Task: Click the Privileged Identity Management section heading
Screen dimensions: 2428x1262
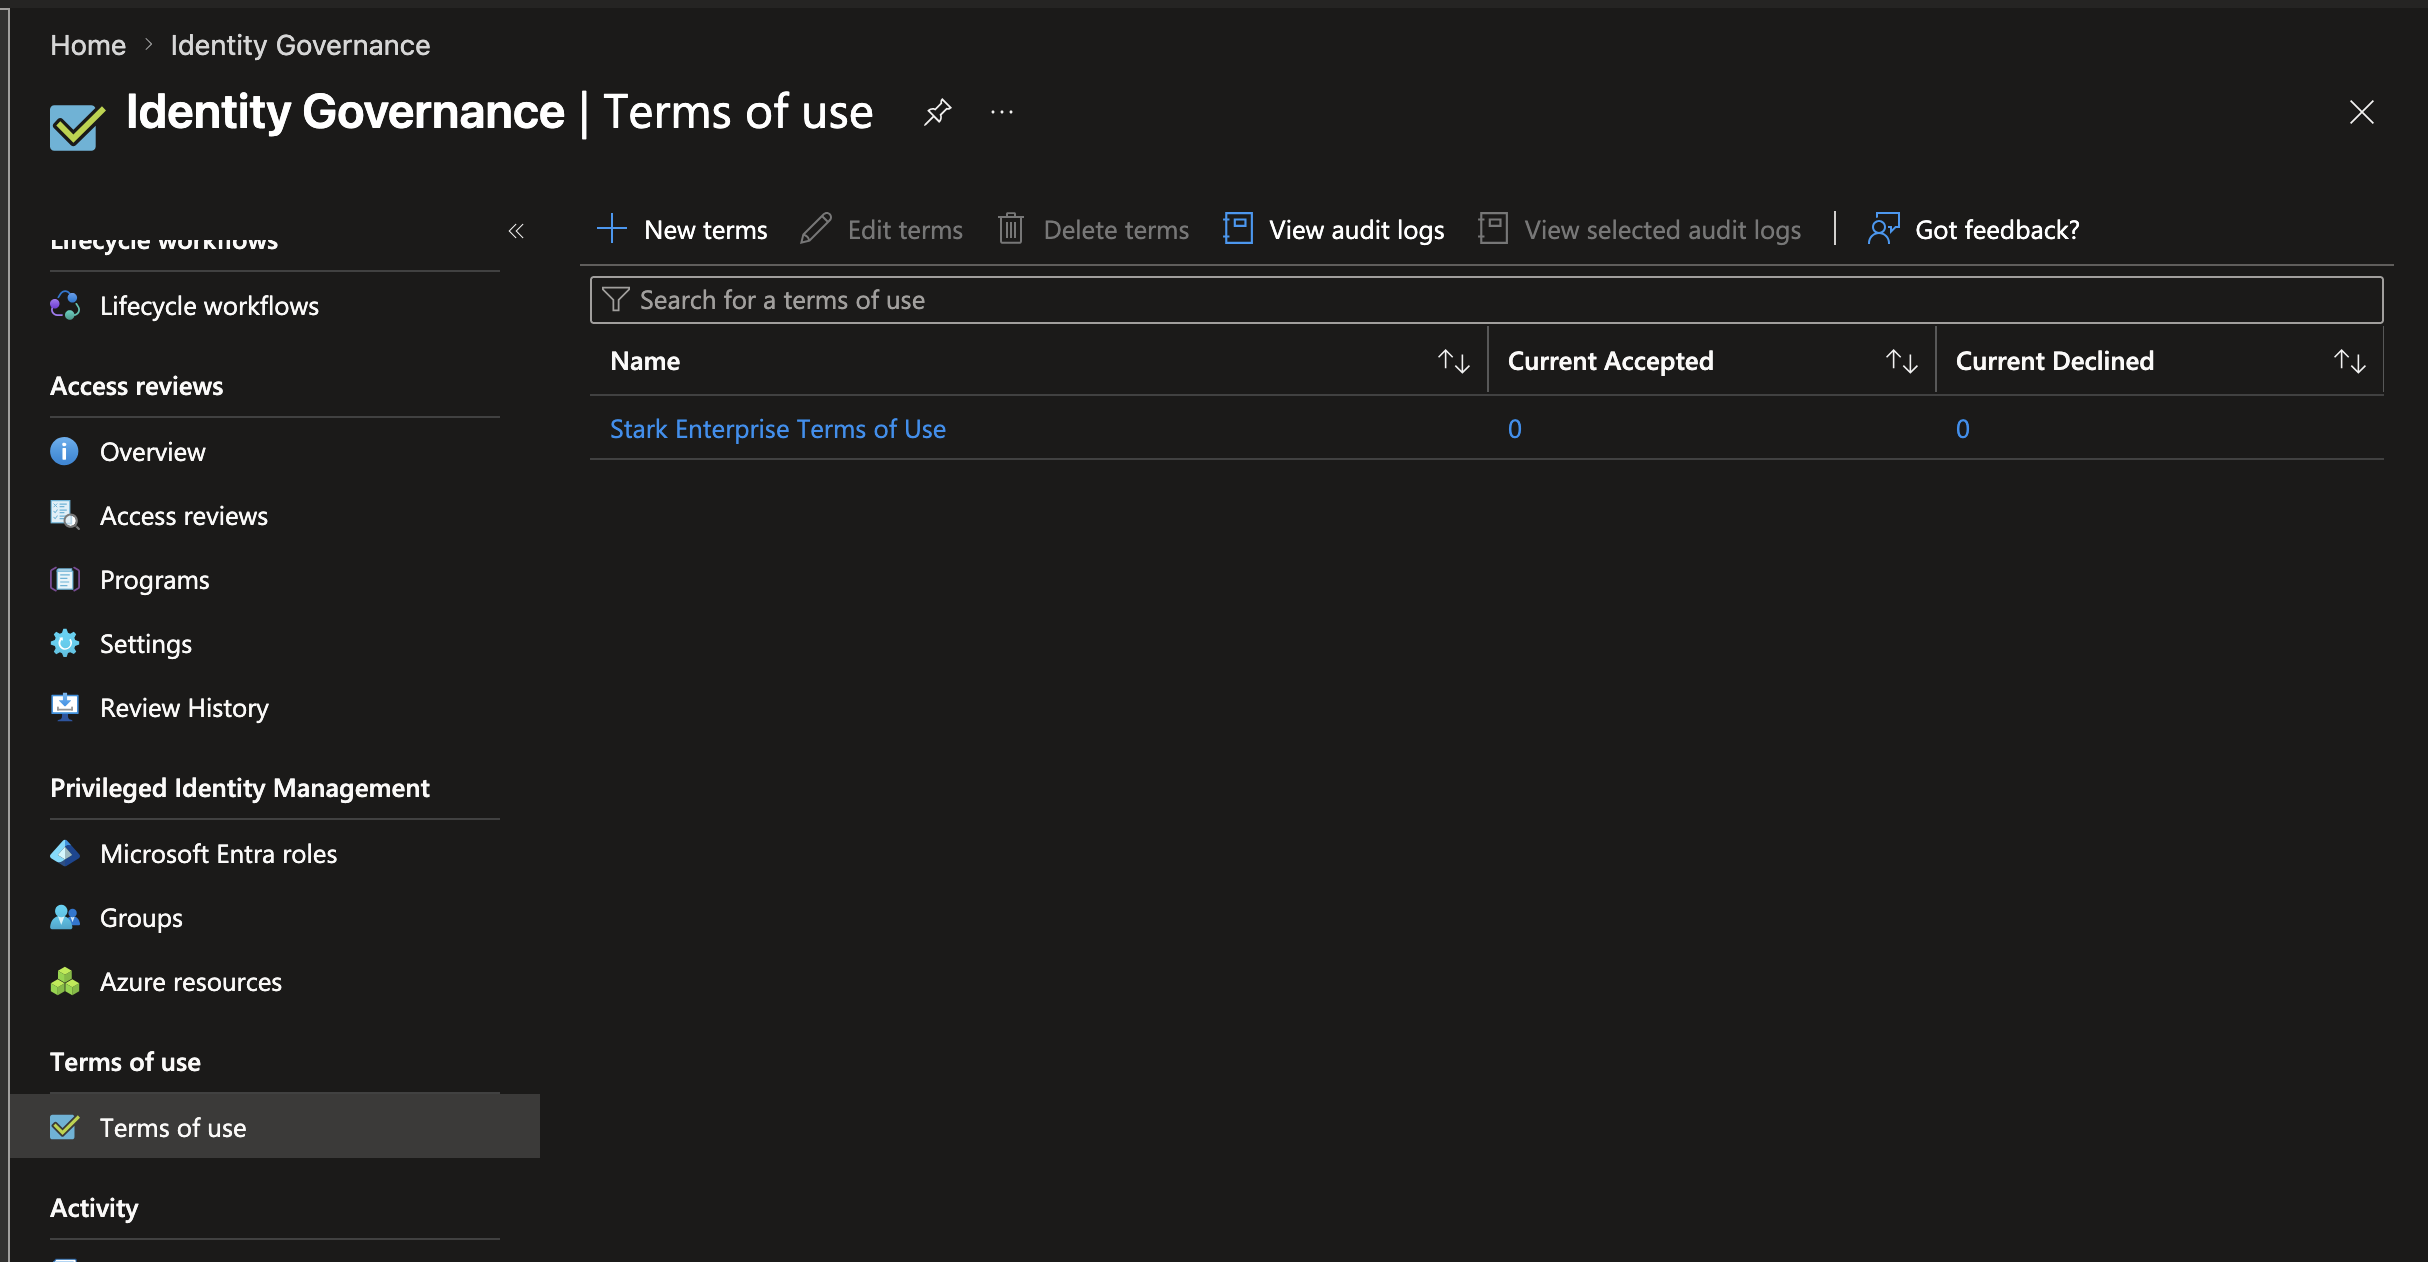Action: [240, 788]
